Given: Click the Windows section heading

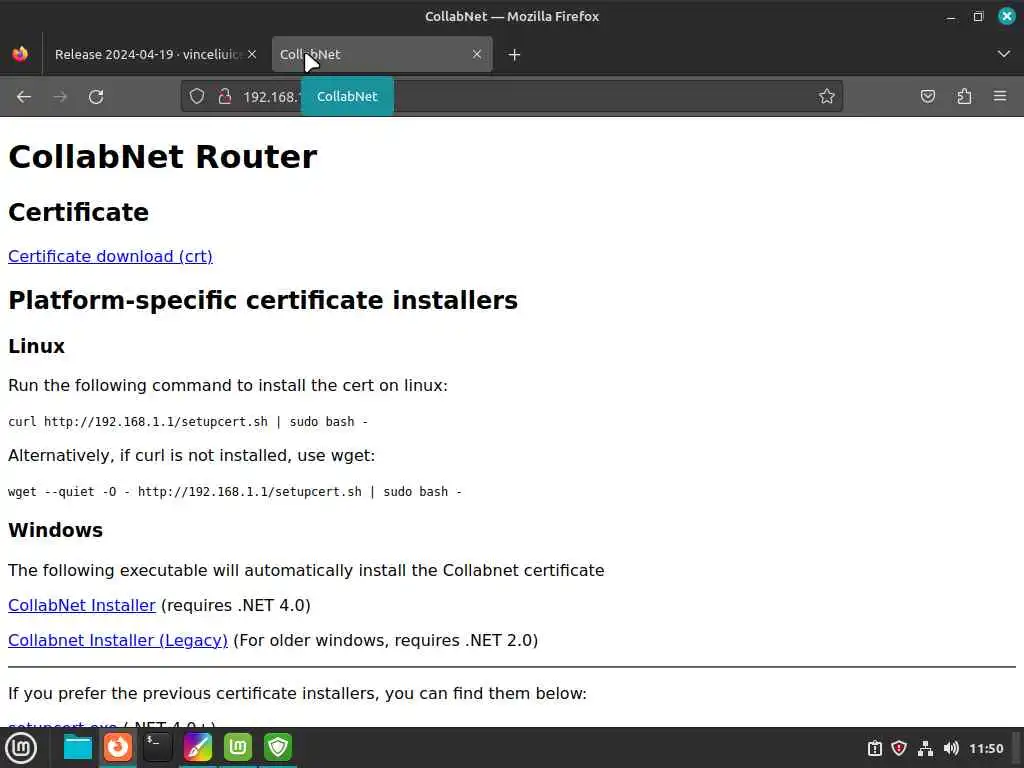Looking at the screenshot, I should (56, 530).
